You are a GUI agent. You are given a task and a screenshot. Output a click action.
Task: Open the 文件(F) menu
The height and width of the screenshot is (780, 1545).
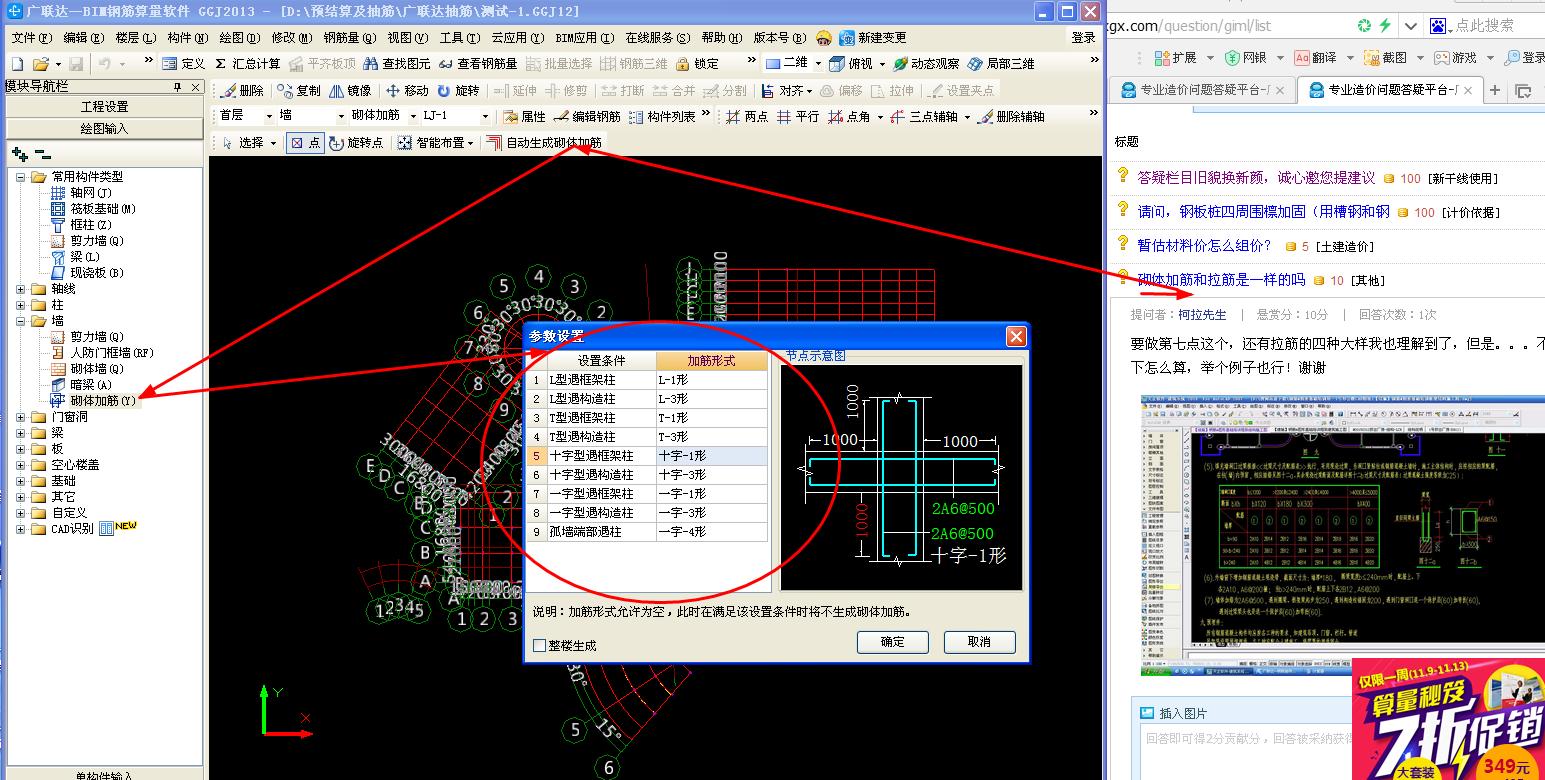tap(31, 37)
